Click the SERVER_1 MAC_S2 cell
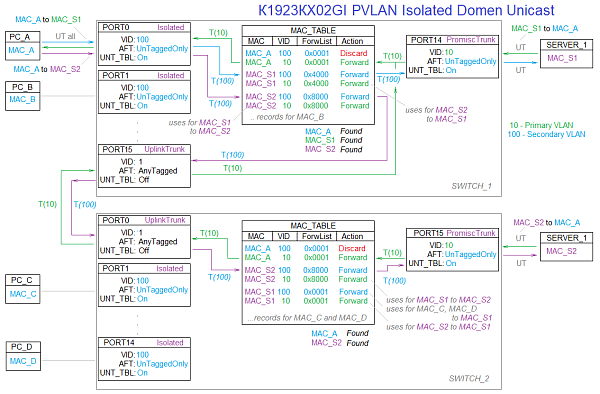600x394 pixels. click(561, 251)
